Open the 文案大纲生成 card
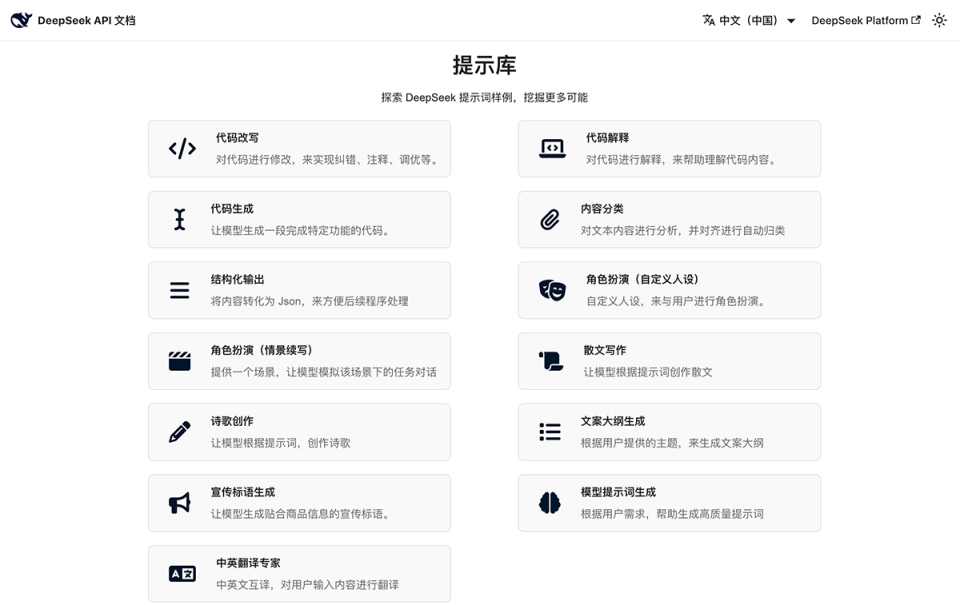This screenshot has height=605, width=960. (669, 432)
